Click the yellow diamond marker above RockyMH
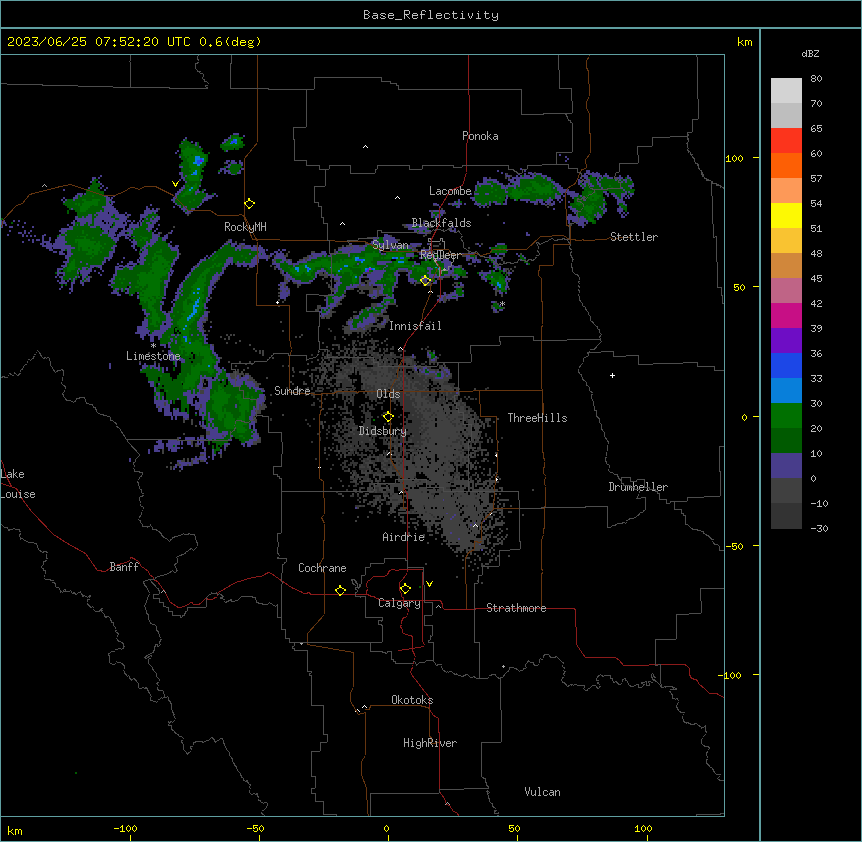The height and width of the screenshot is (842, 862). (250, 204)
